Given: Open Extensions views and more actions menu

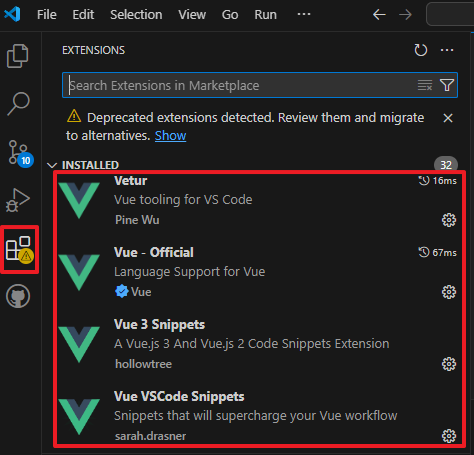Looking at the screenshot, I should (447, 50).
